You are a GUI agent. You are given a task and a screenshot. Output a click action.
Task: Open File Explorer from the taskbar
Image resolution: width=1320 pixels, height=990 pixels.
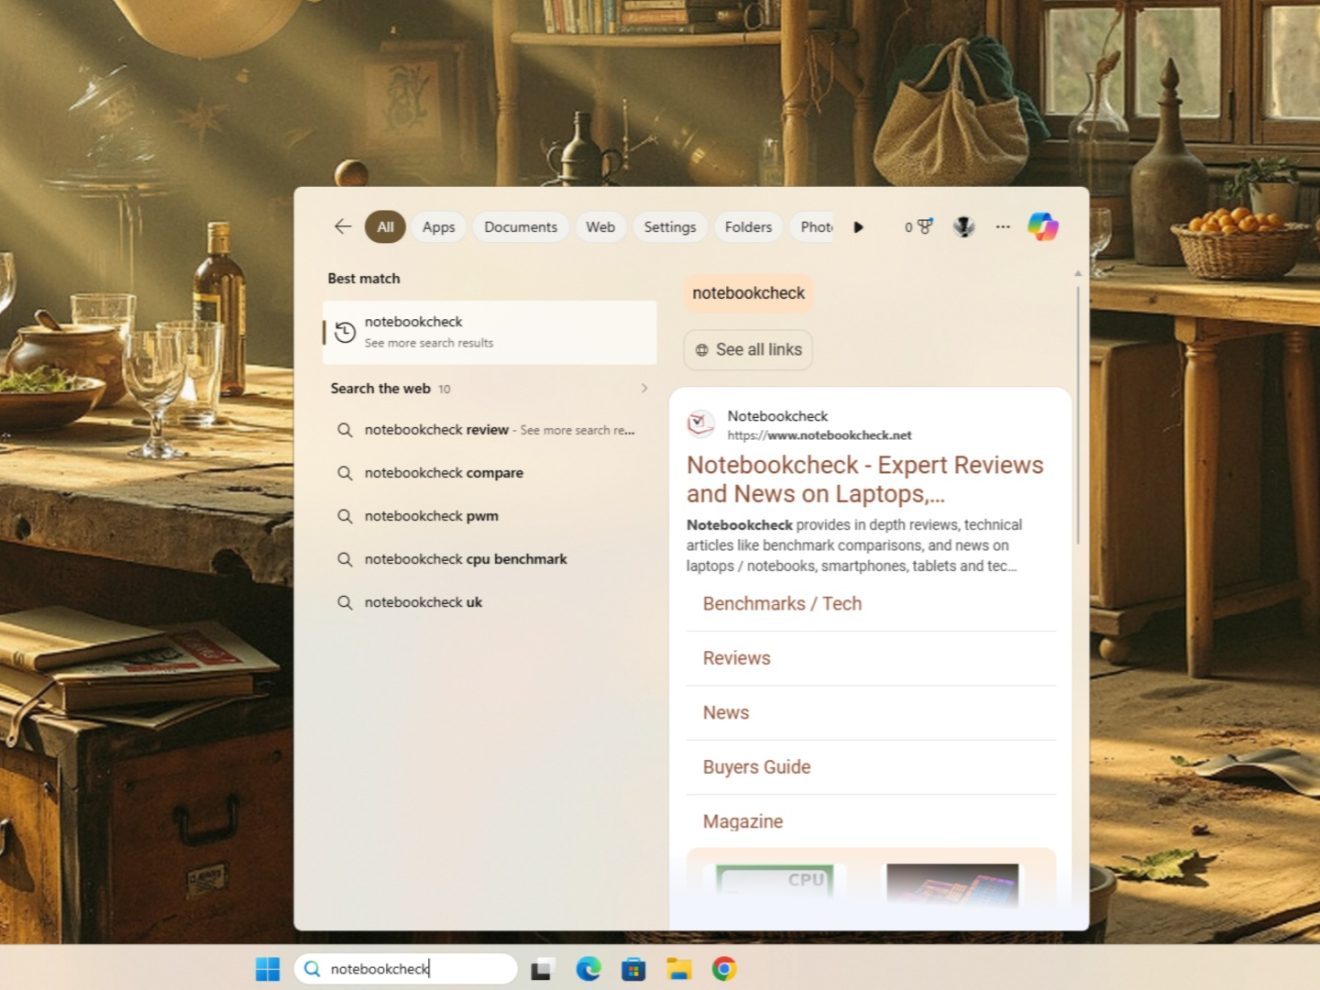click(679, 969)
